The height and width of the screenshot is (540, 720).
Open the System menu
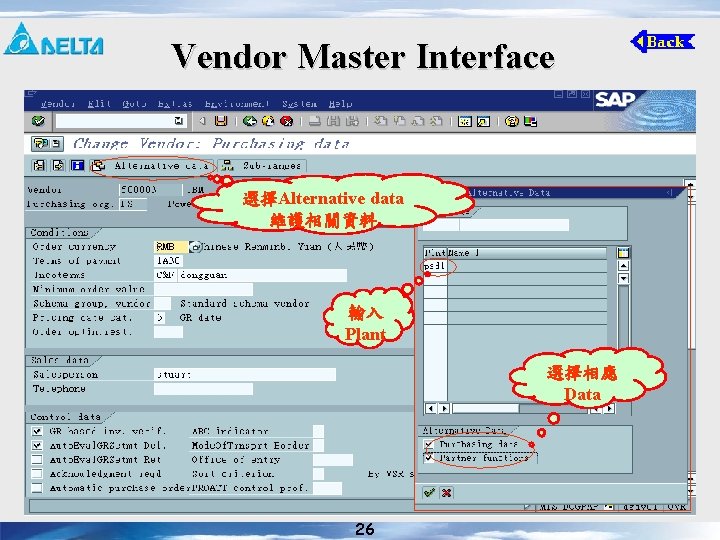click(x=299, y=104)
